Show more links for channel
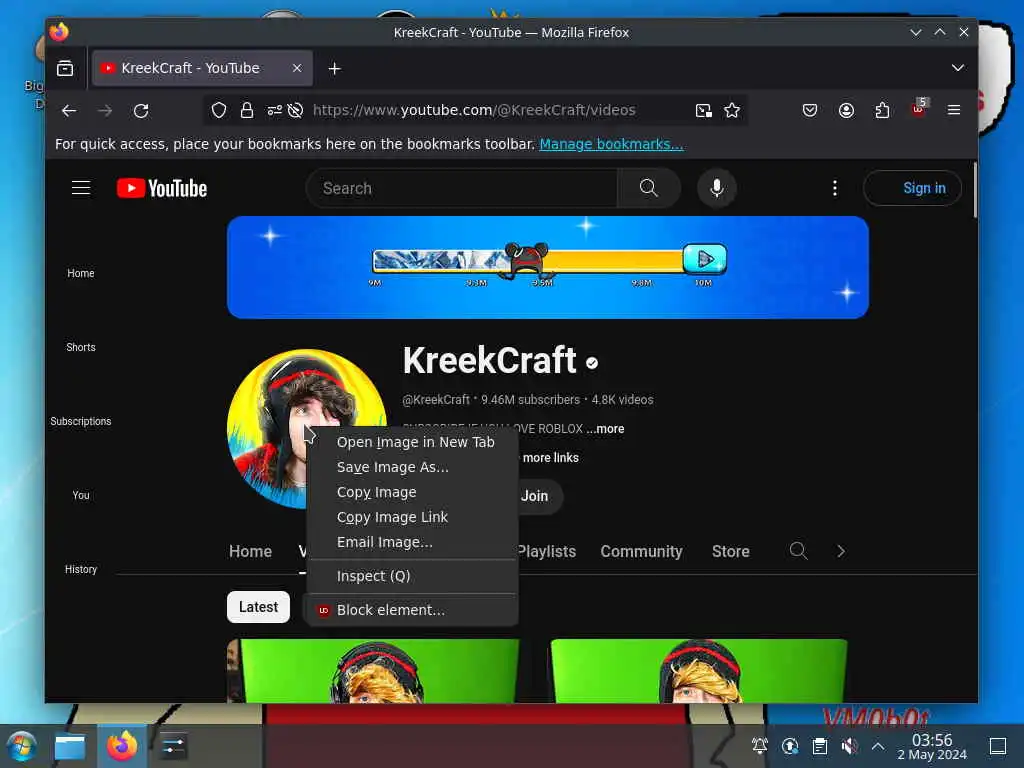 pos(551,457)
